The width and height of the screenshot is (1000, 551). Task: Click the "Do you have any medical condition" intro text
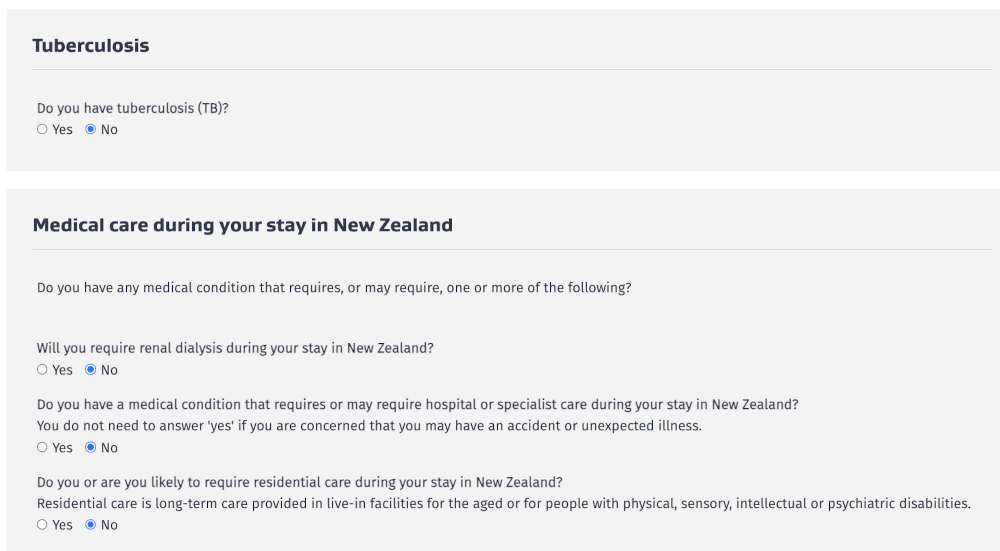[334, 289]
